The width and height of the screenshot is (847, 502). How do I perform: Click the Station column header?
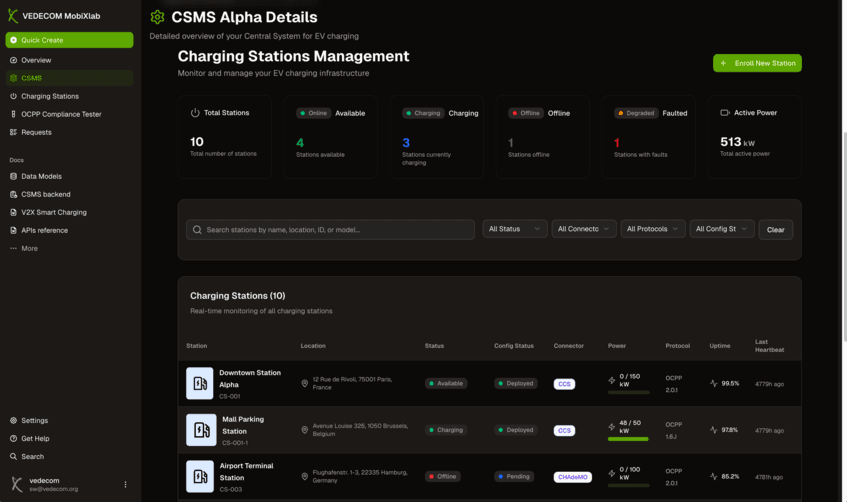[197, 346]
